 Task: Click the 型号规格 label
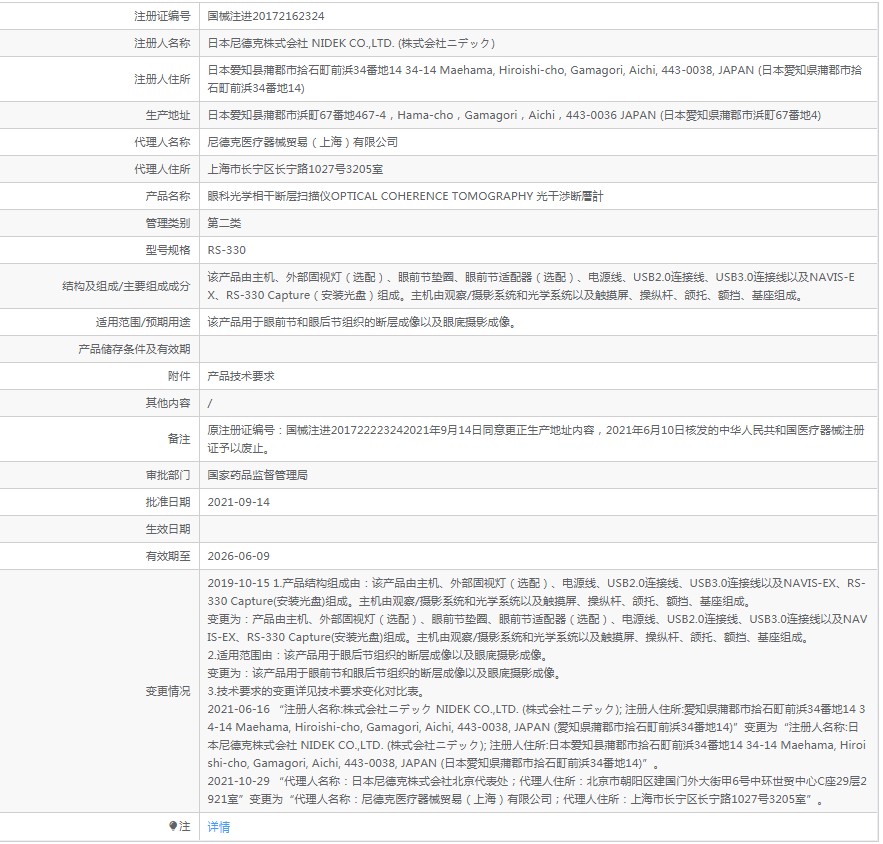(x=168, y=250)
